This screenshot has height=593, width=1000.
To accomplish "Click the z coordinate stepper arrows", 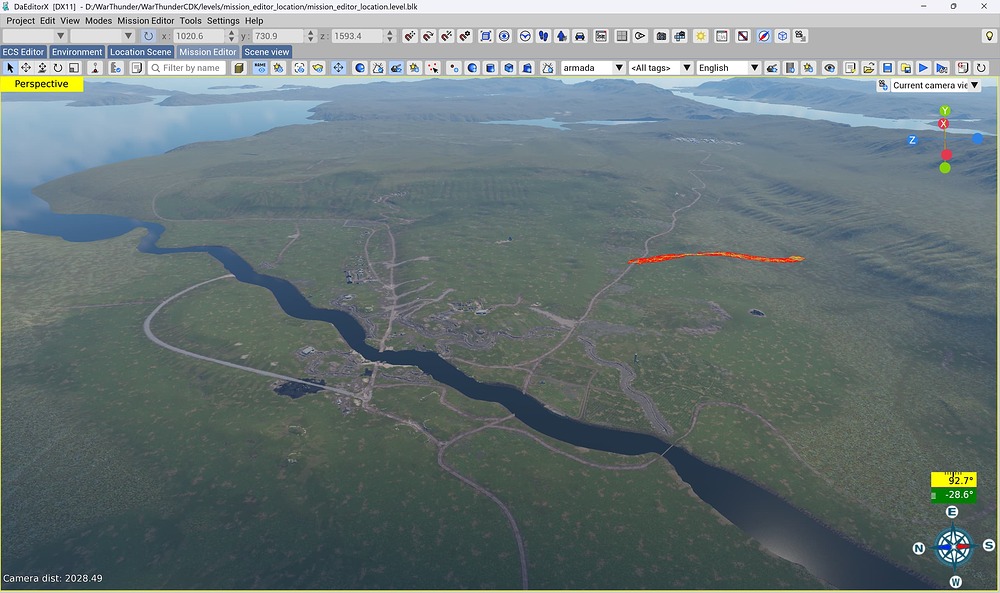I will (x=390, y=36).
